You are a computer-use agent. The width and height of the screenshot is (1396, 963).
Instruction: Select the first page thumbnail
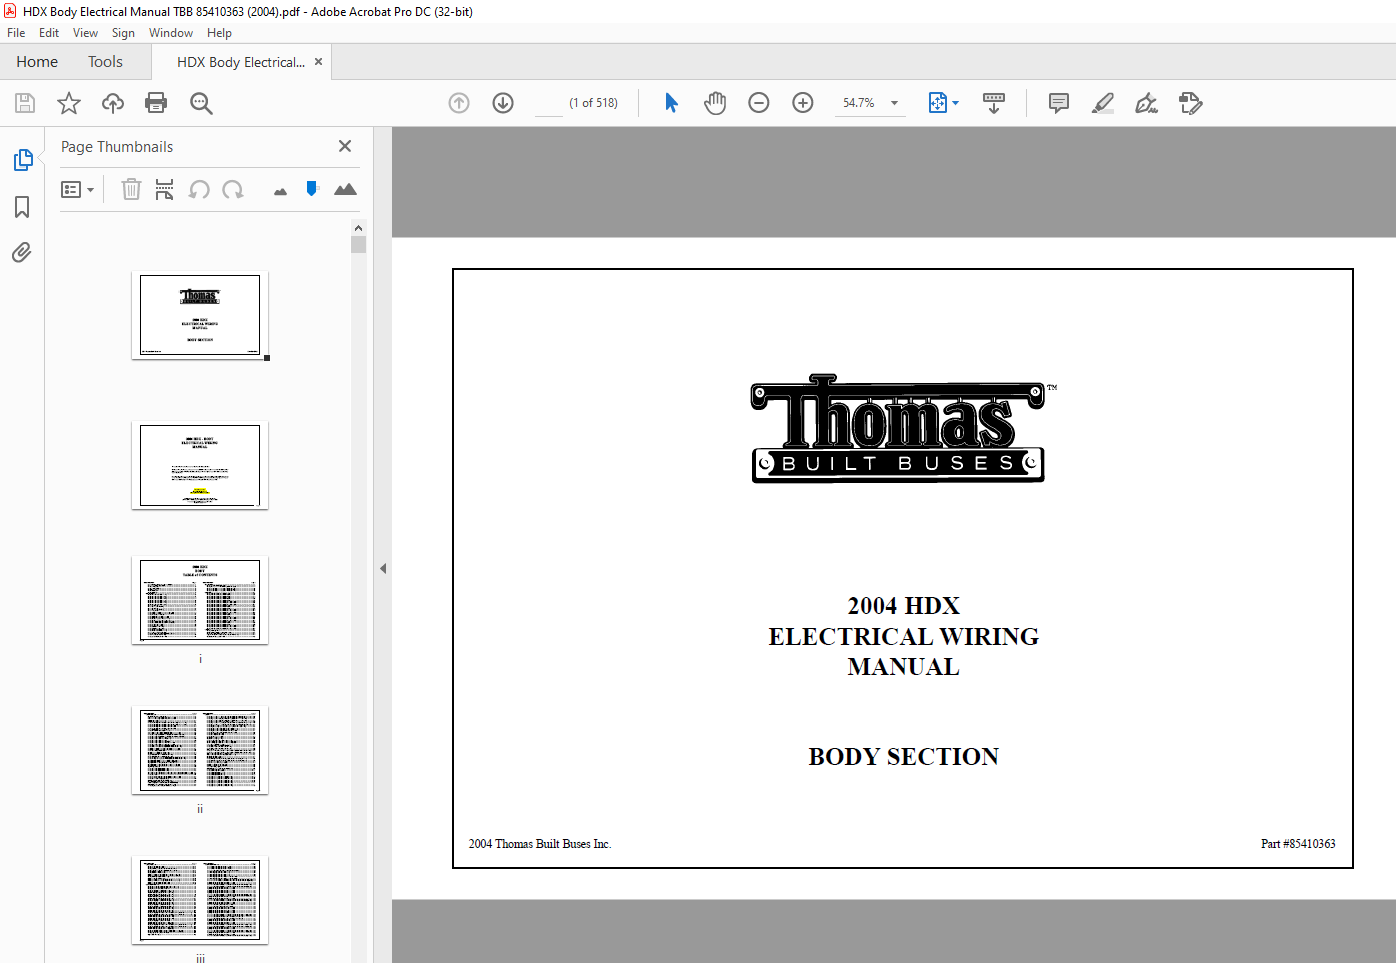click(200, 315)
